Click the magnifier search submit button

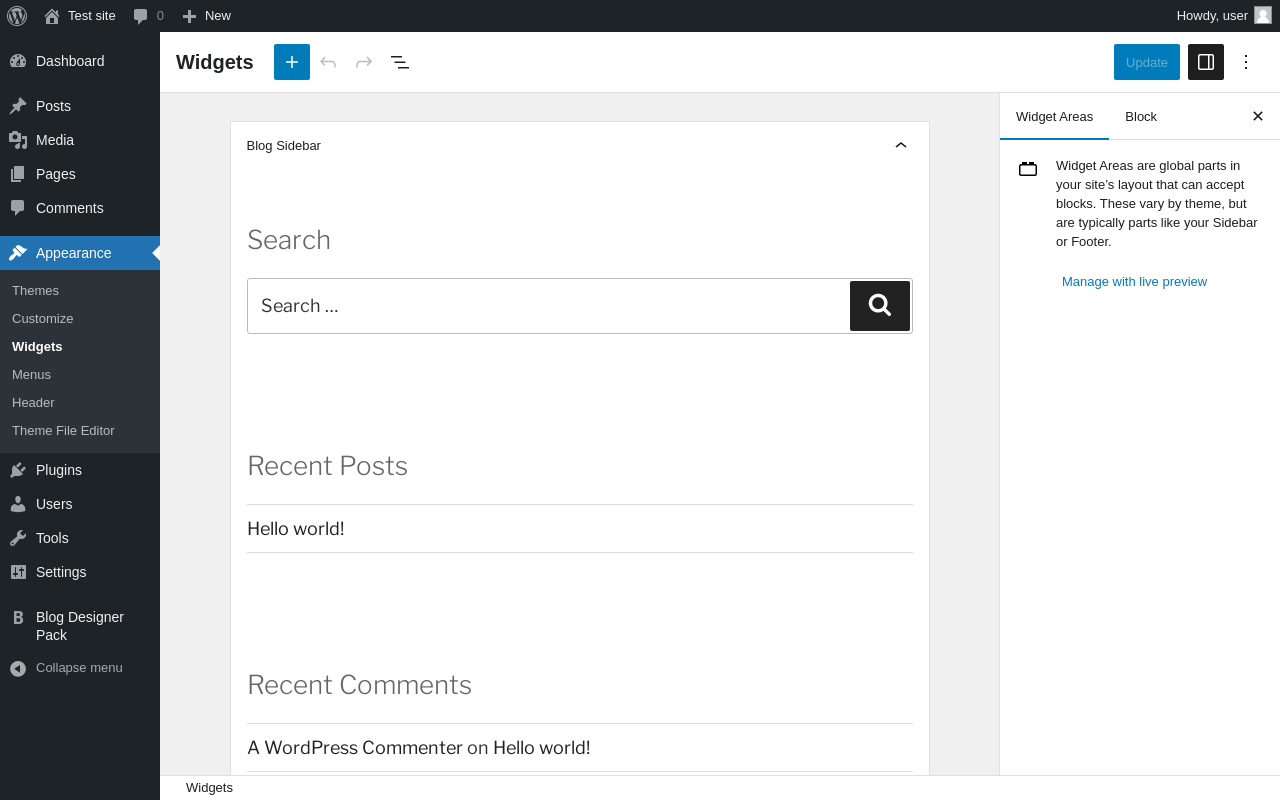pyautogui.click(x=880, y=306)
